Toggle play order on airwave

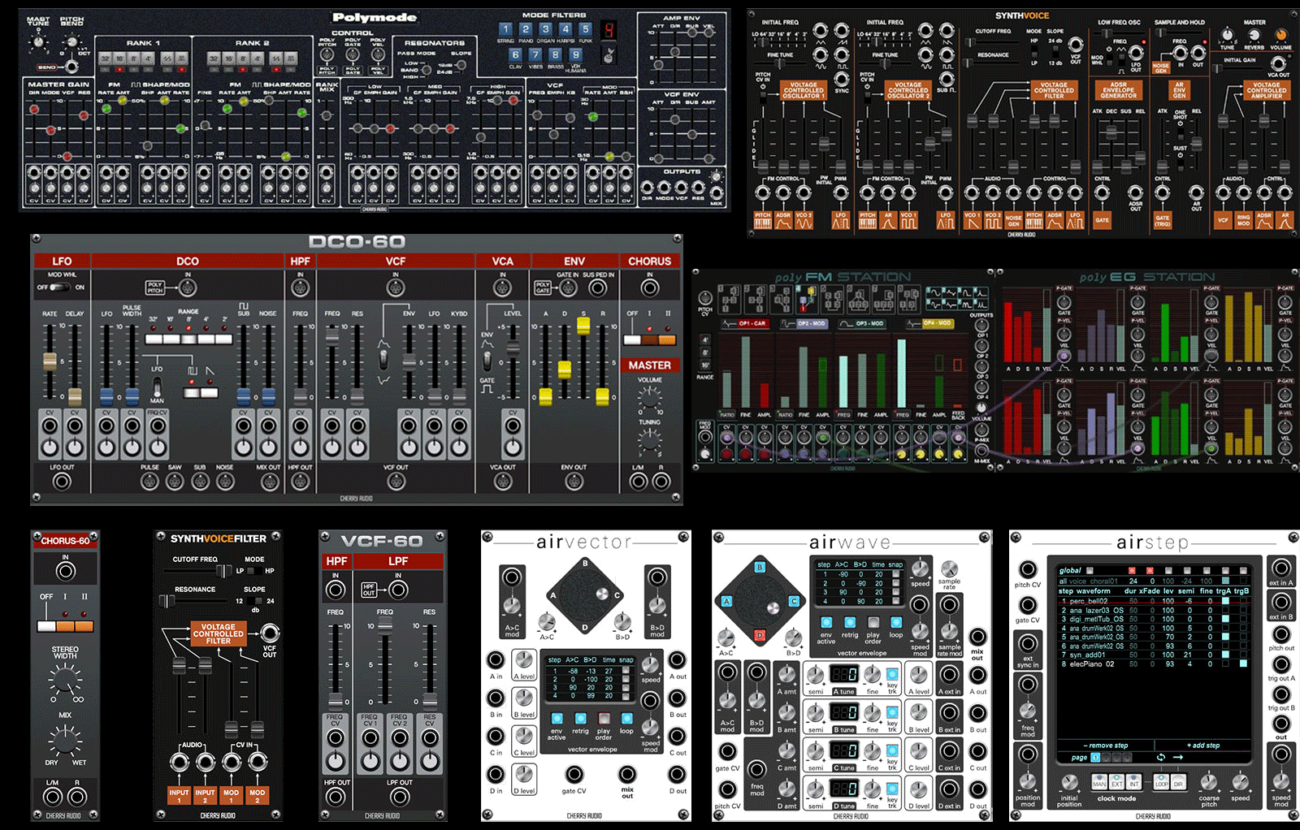pyautogui.click(x=874, y=621)
